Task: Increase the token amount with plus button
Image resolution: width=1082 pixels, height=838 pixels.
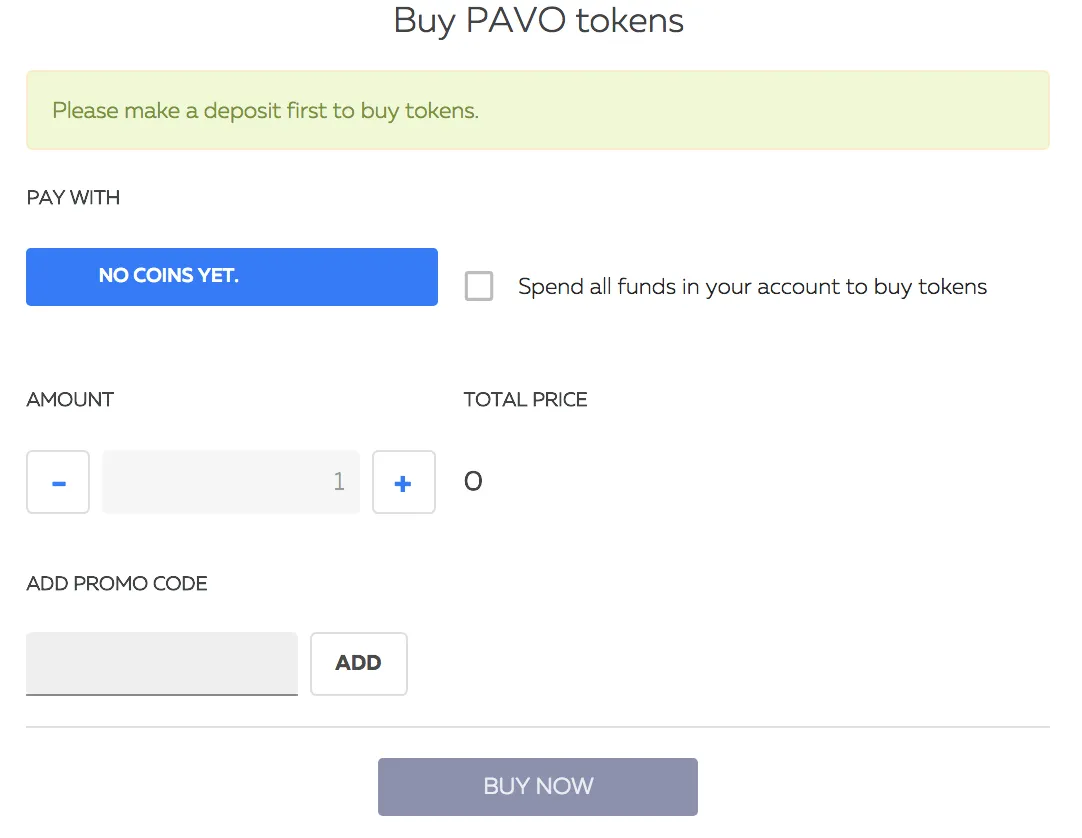Action: pos(404,482)
